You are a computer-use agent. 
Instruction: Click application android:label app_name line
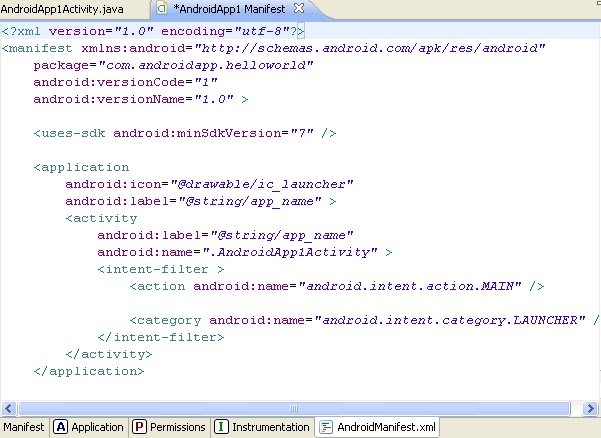click(201, 201)
